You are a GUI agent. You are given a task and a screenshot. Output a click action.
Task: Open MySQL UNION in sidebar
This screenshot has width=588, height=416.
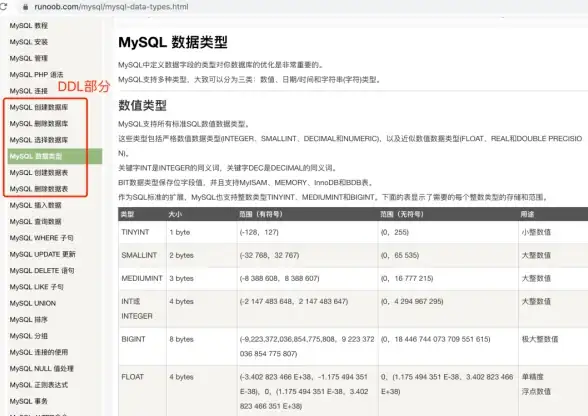33,303
